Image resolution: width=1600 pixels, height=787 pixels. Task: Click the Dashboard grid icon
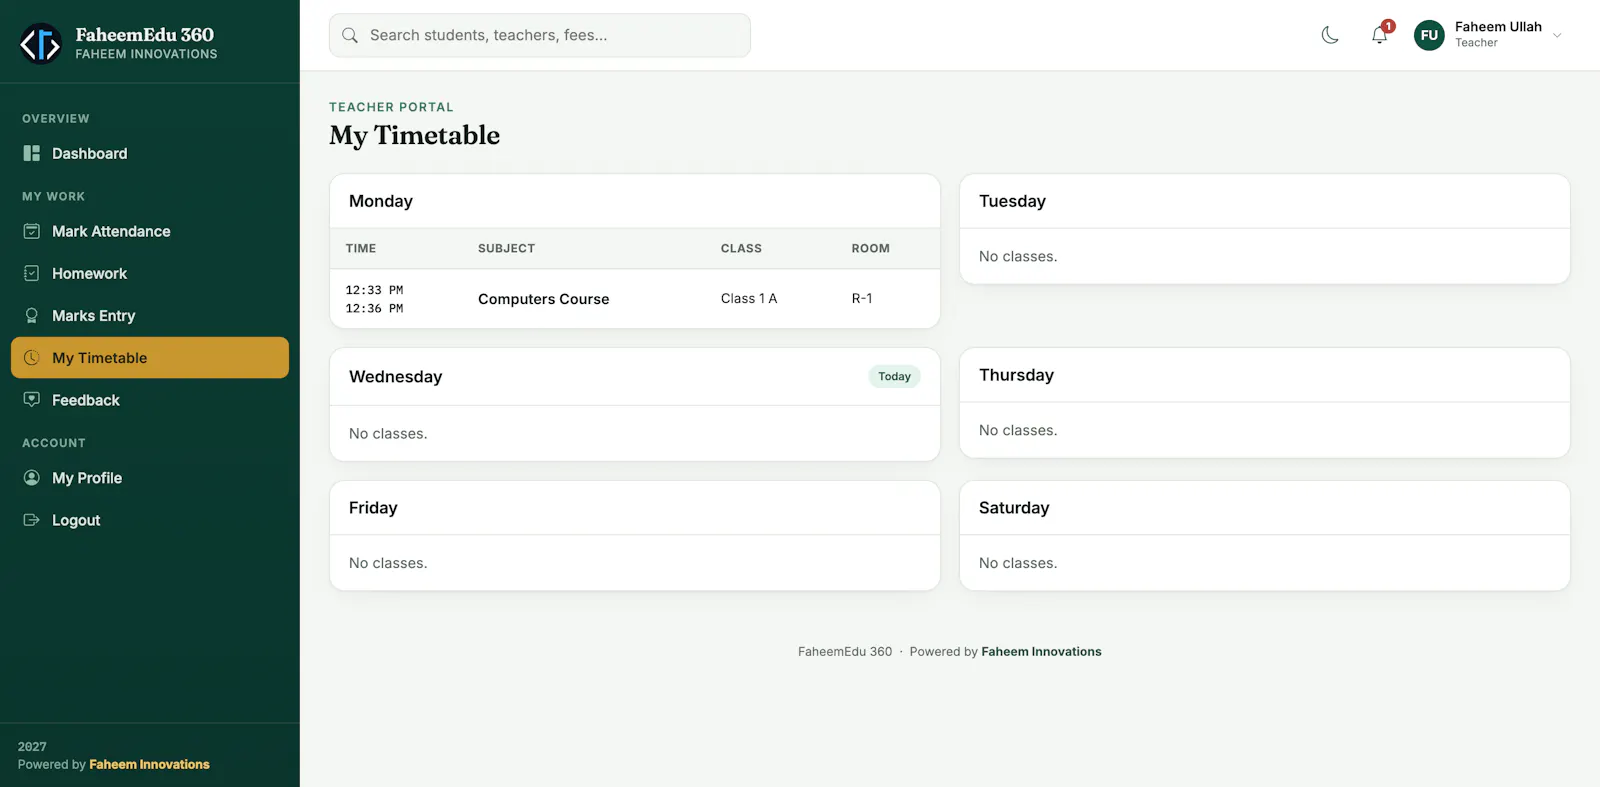click(x=32, y=153)
